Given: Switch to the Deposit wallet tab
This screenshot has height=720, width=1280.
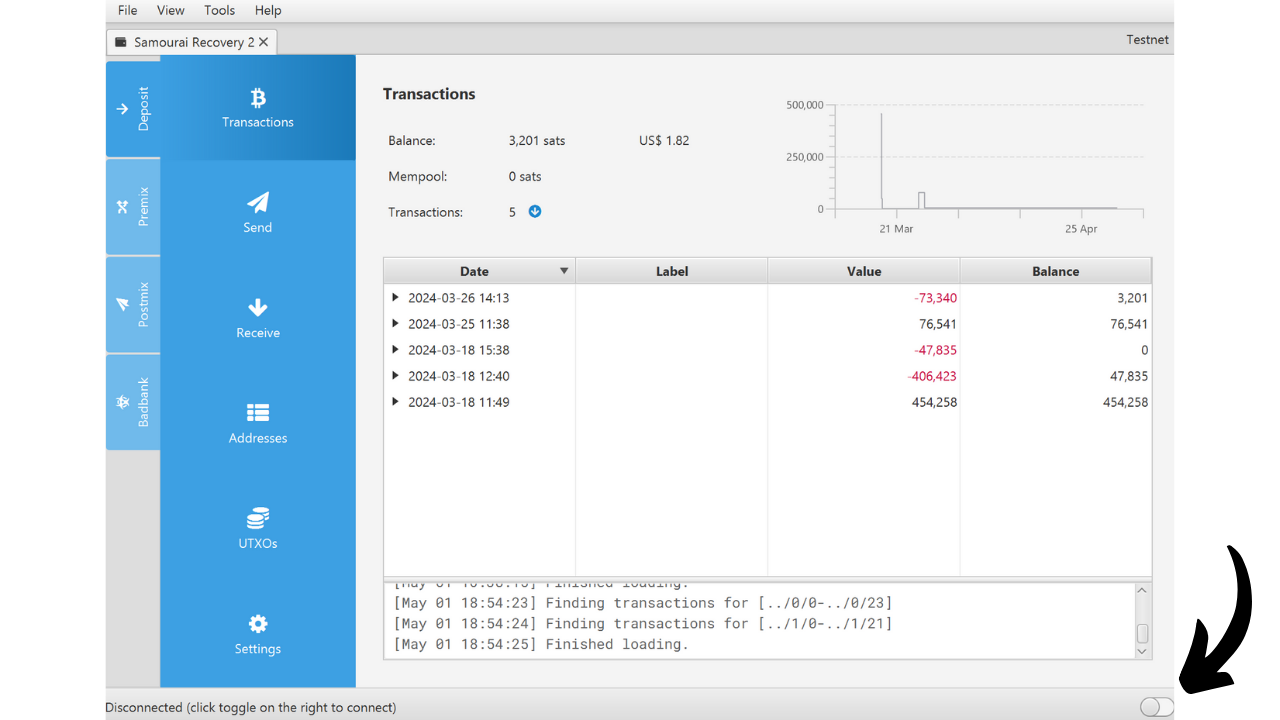Looking at the screenshot, I should tap(133, 109).
